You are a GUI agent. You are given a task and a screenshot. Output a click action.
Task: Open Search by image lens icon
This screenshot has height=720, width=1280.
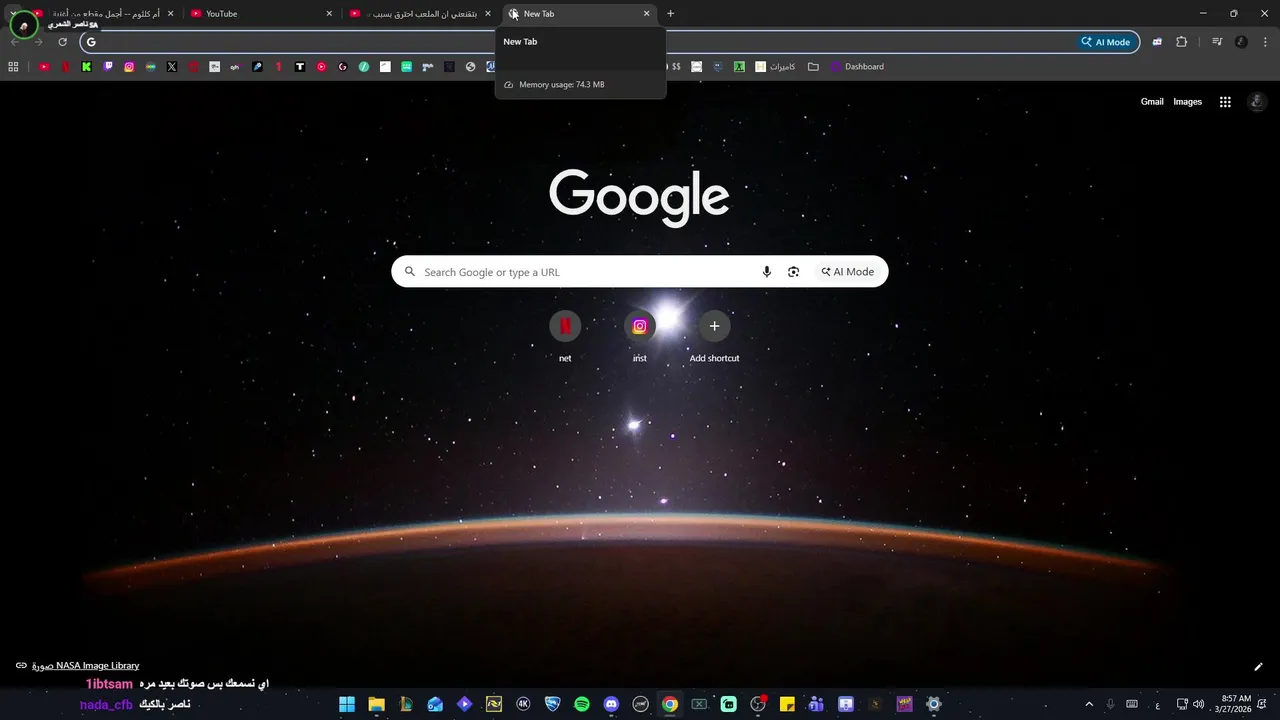click(x=793, y=272)
